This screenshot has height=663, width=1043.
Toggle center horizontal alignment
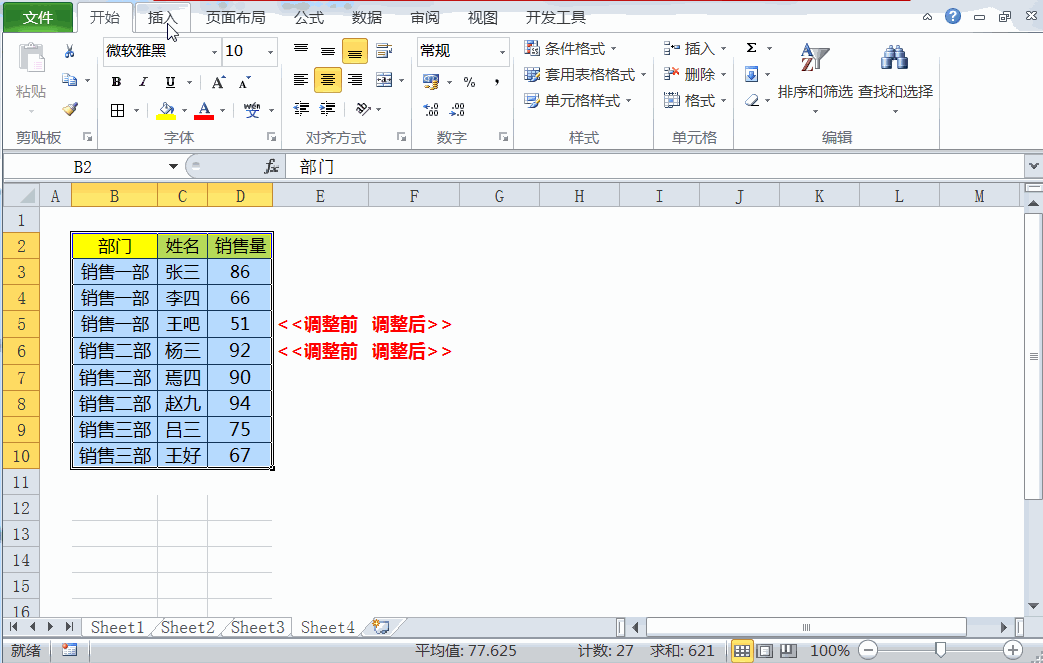328,80
